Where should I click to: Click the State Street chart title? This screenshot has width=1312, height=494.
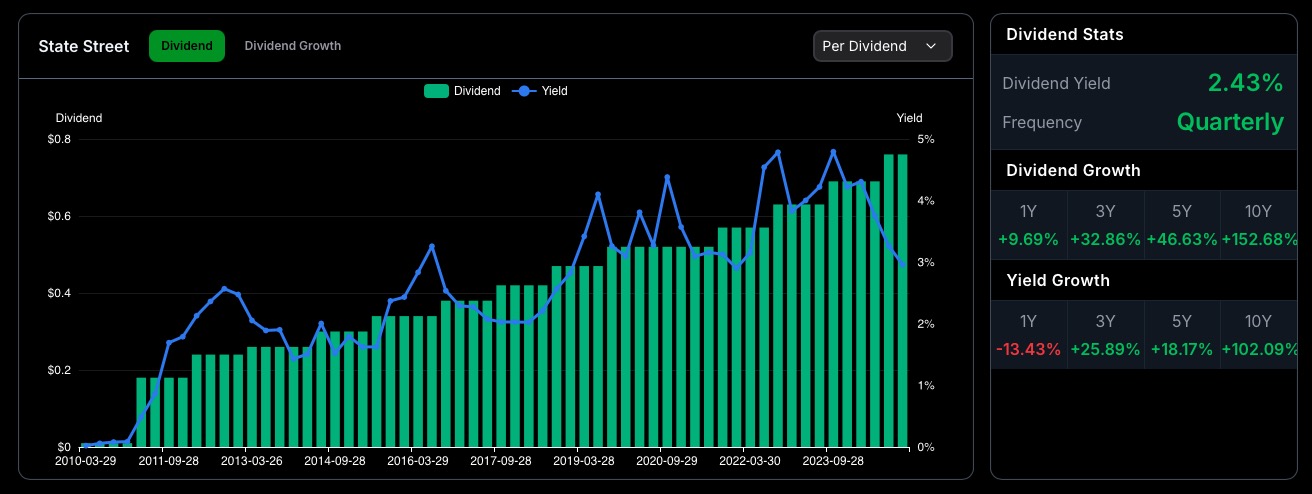[x=84, y=46]
